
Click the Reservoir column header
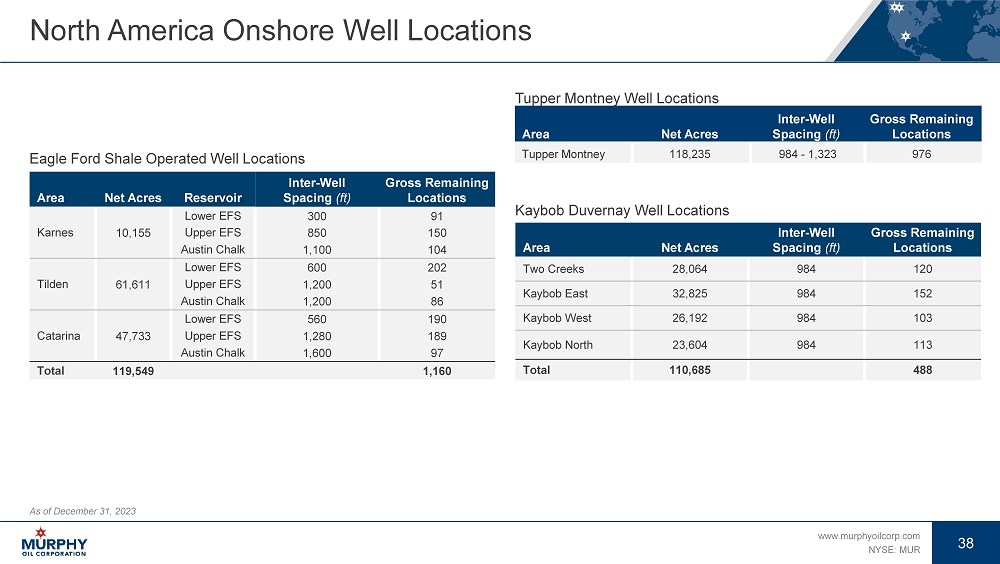point(212,198)
